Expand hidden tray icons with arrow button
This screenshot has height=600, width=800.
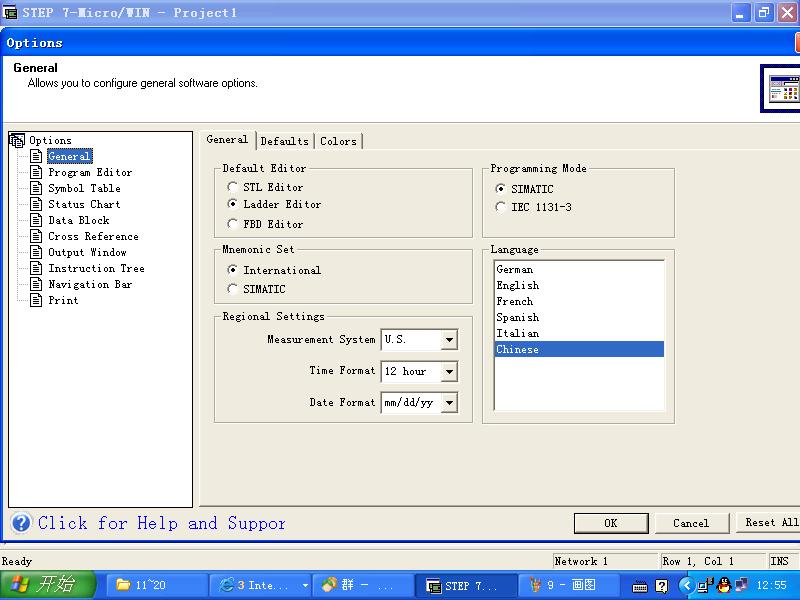click(x=687, y=585)
